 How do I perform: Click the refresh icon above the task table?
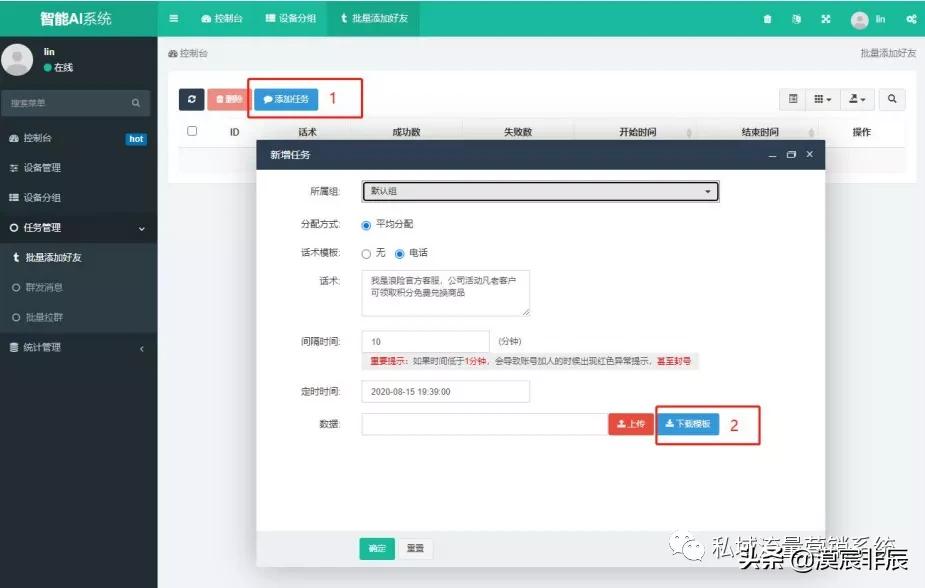(x=190, y=99)
